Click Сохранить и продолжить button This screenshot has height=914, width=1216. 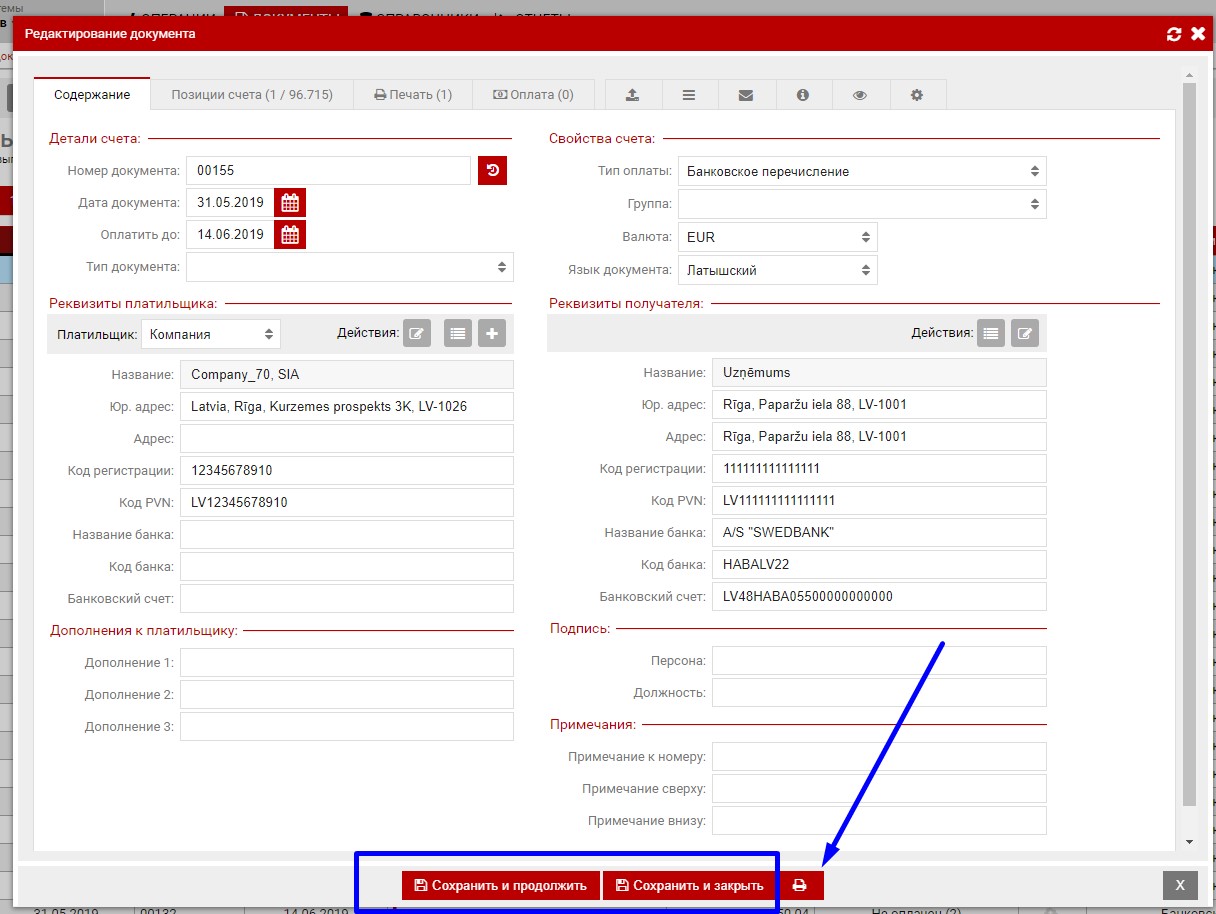[500, 885]
